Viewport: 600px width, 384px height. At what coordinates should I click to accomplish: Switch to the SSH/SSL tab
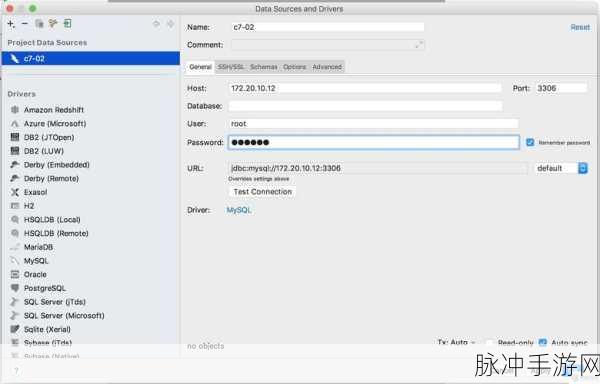click(231, 67)
